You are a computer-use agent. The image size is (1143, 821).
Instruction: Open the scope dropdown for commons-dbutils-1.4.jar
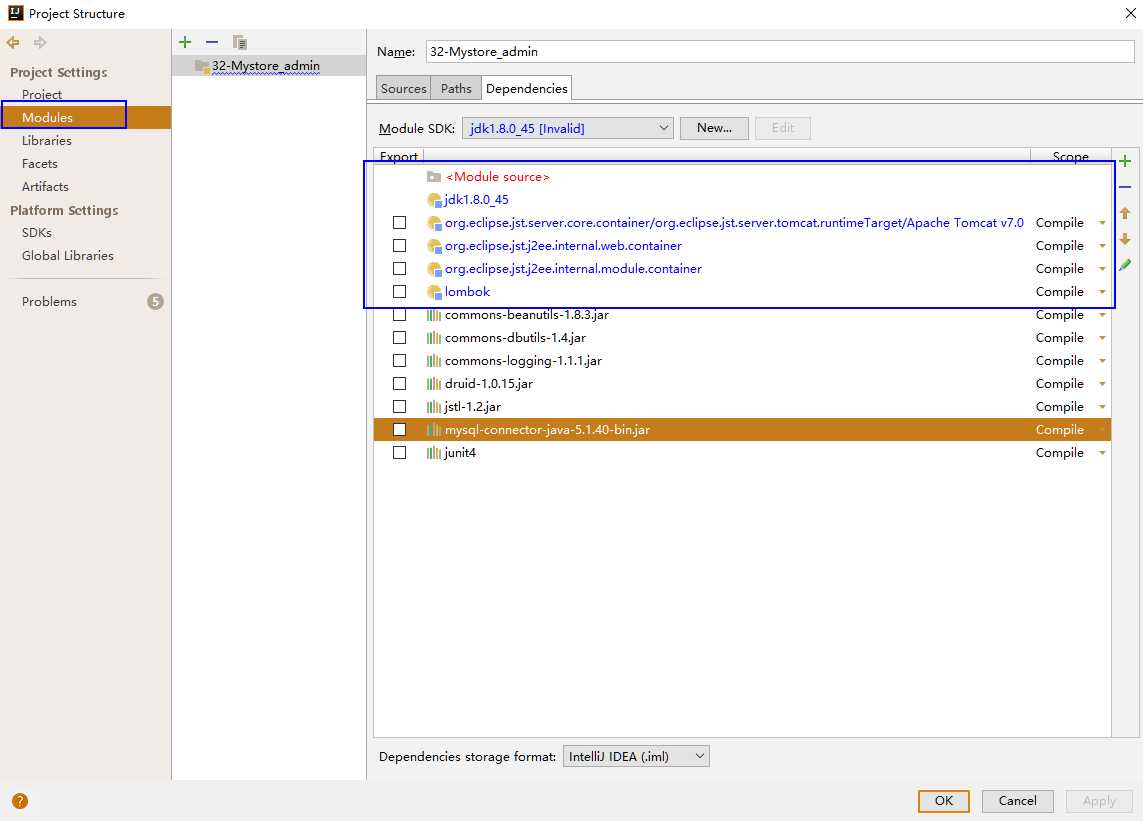tap(1102, 338)
